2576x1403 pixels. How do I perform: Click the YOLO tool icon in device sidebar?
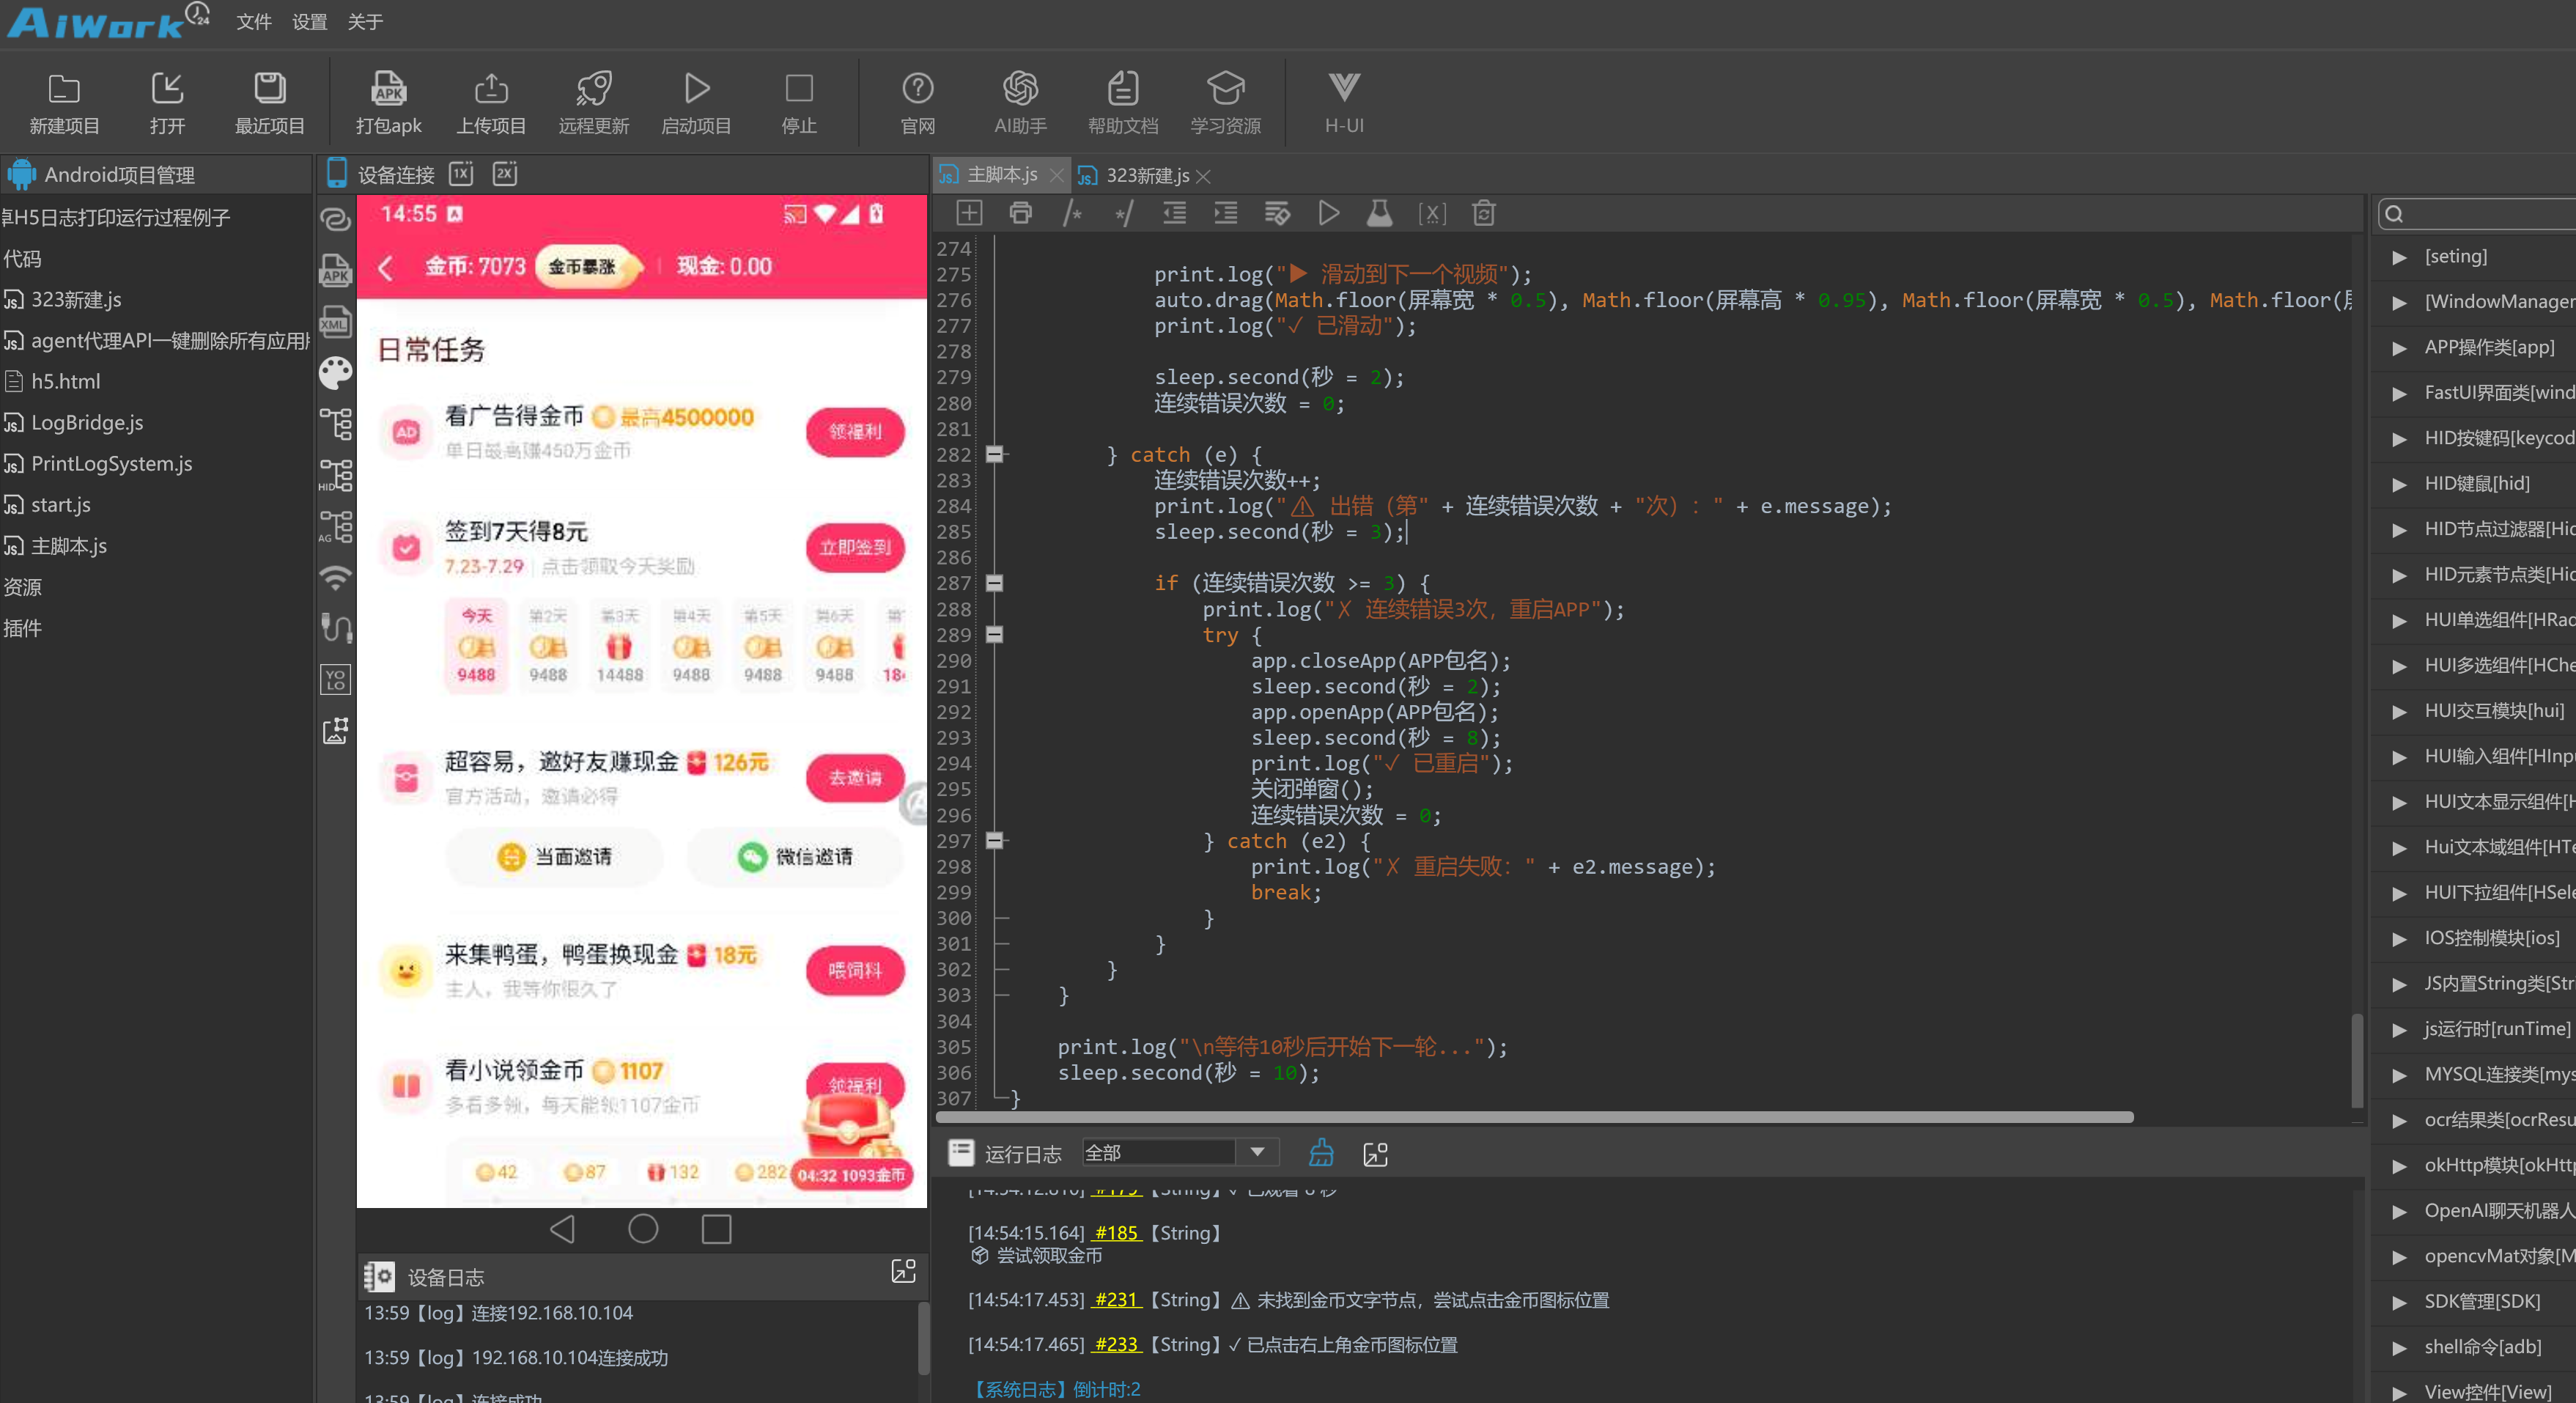tap(335, 680)
